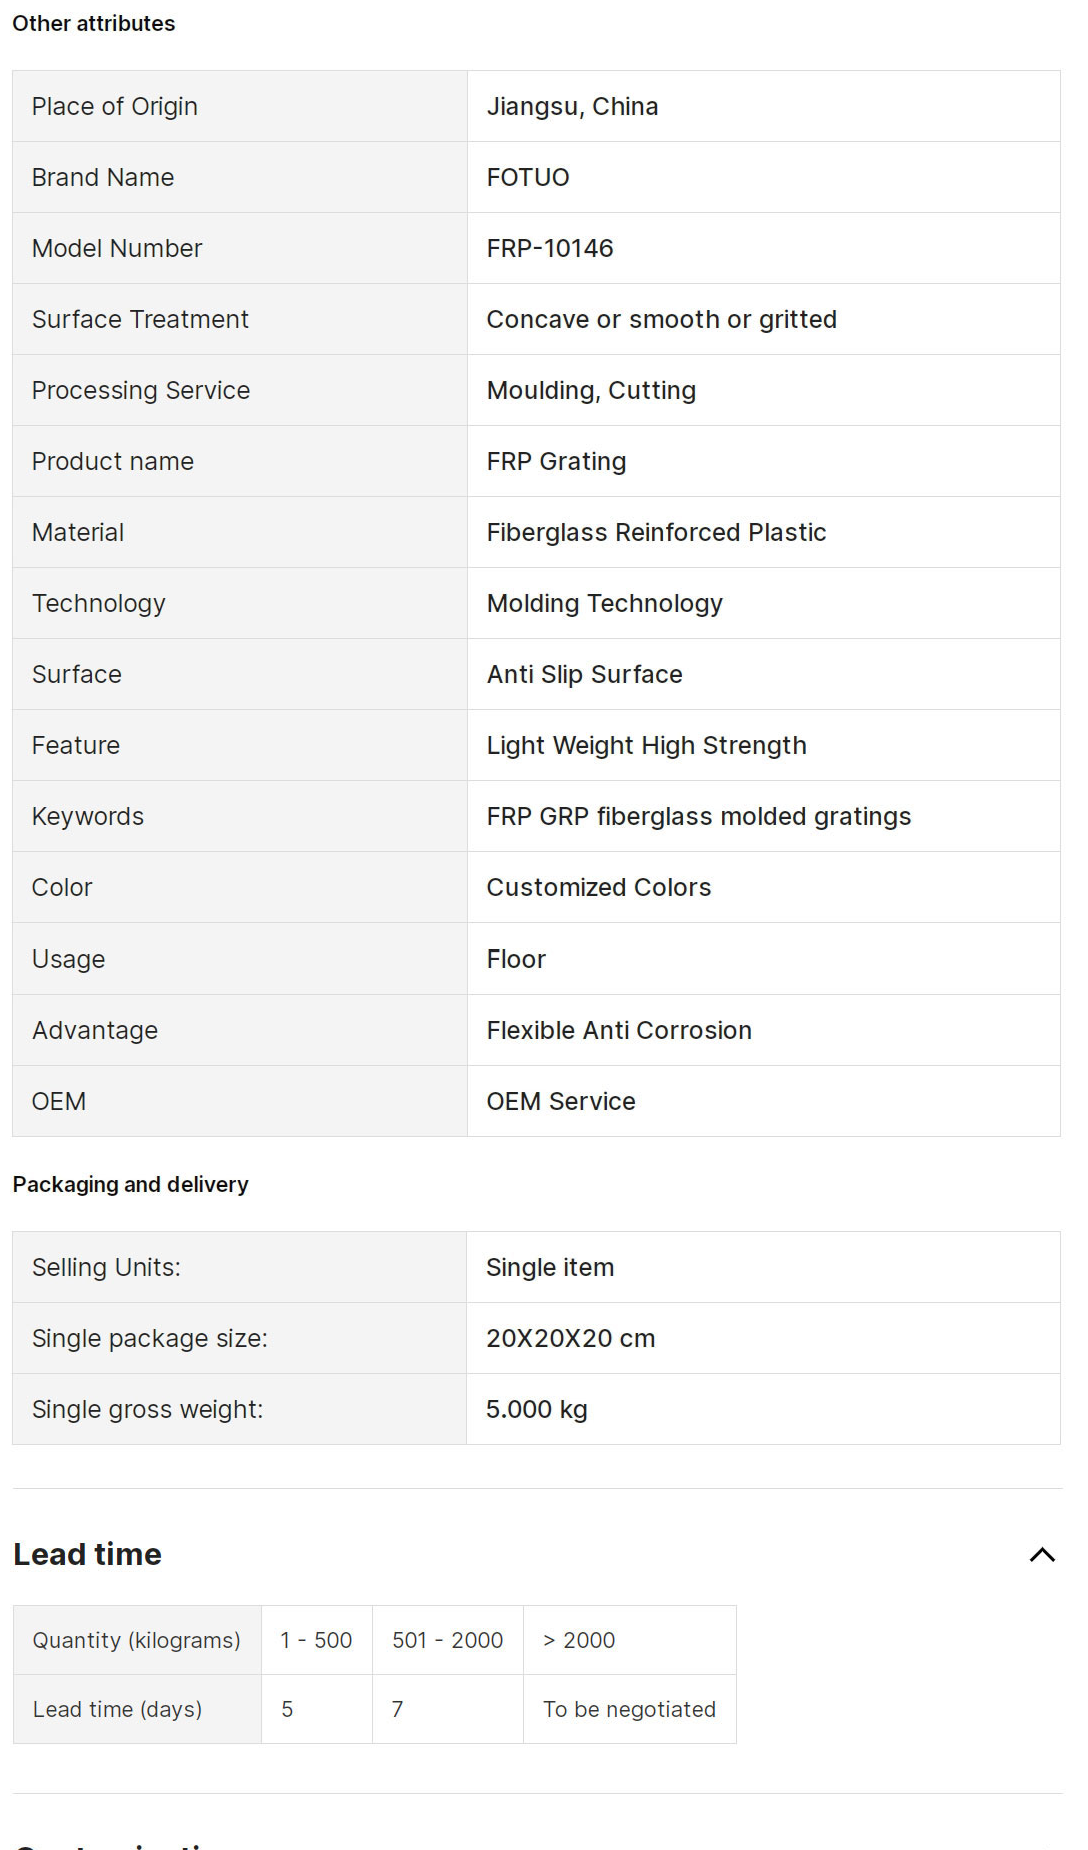The image size is (1088, 1850).
Task: Click the Concave or smooth or gritted cell
Action: [x=661, y=319]
